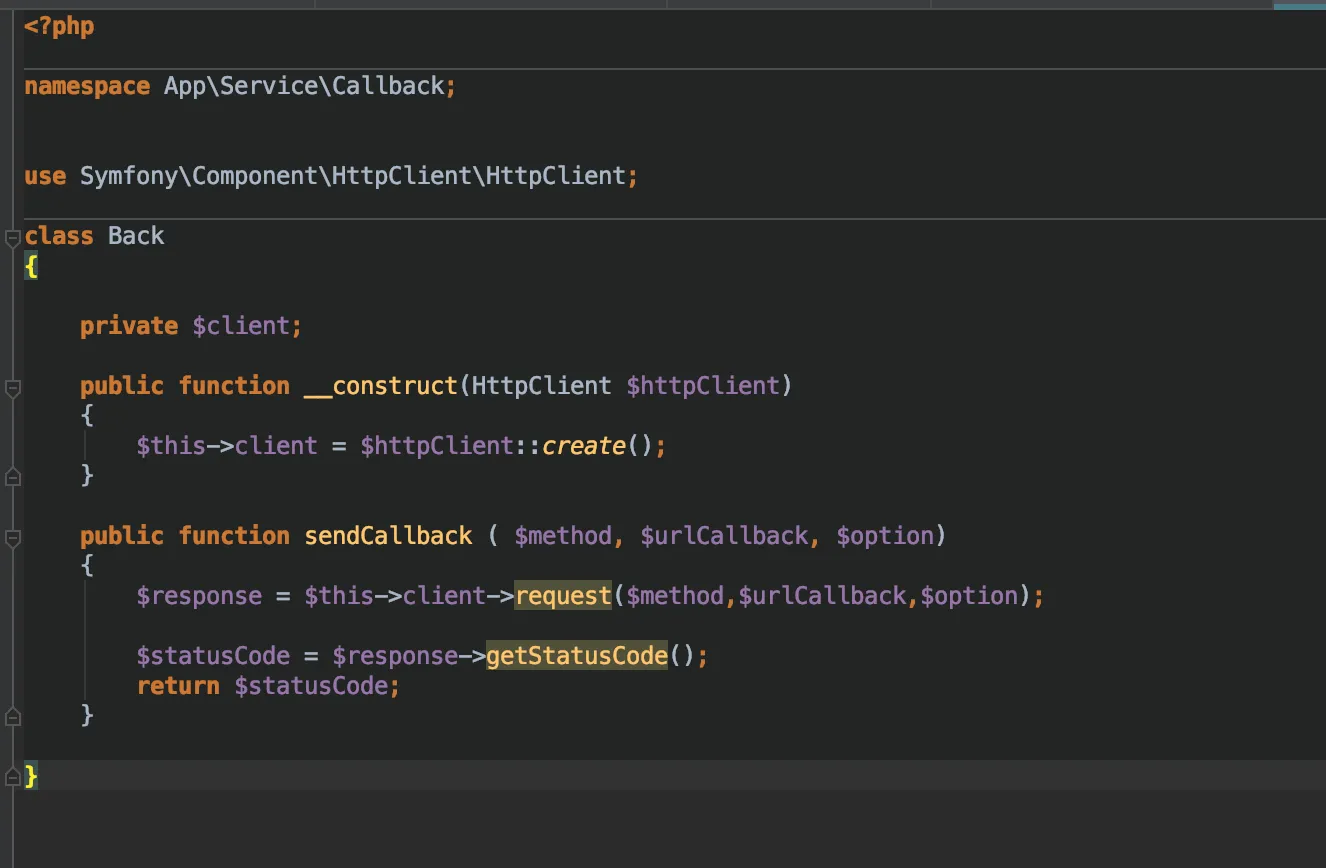Place cursor on the <?php opening tag
The image size is (1326, 868).
(x=59, y=26)
